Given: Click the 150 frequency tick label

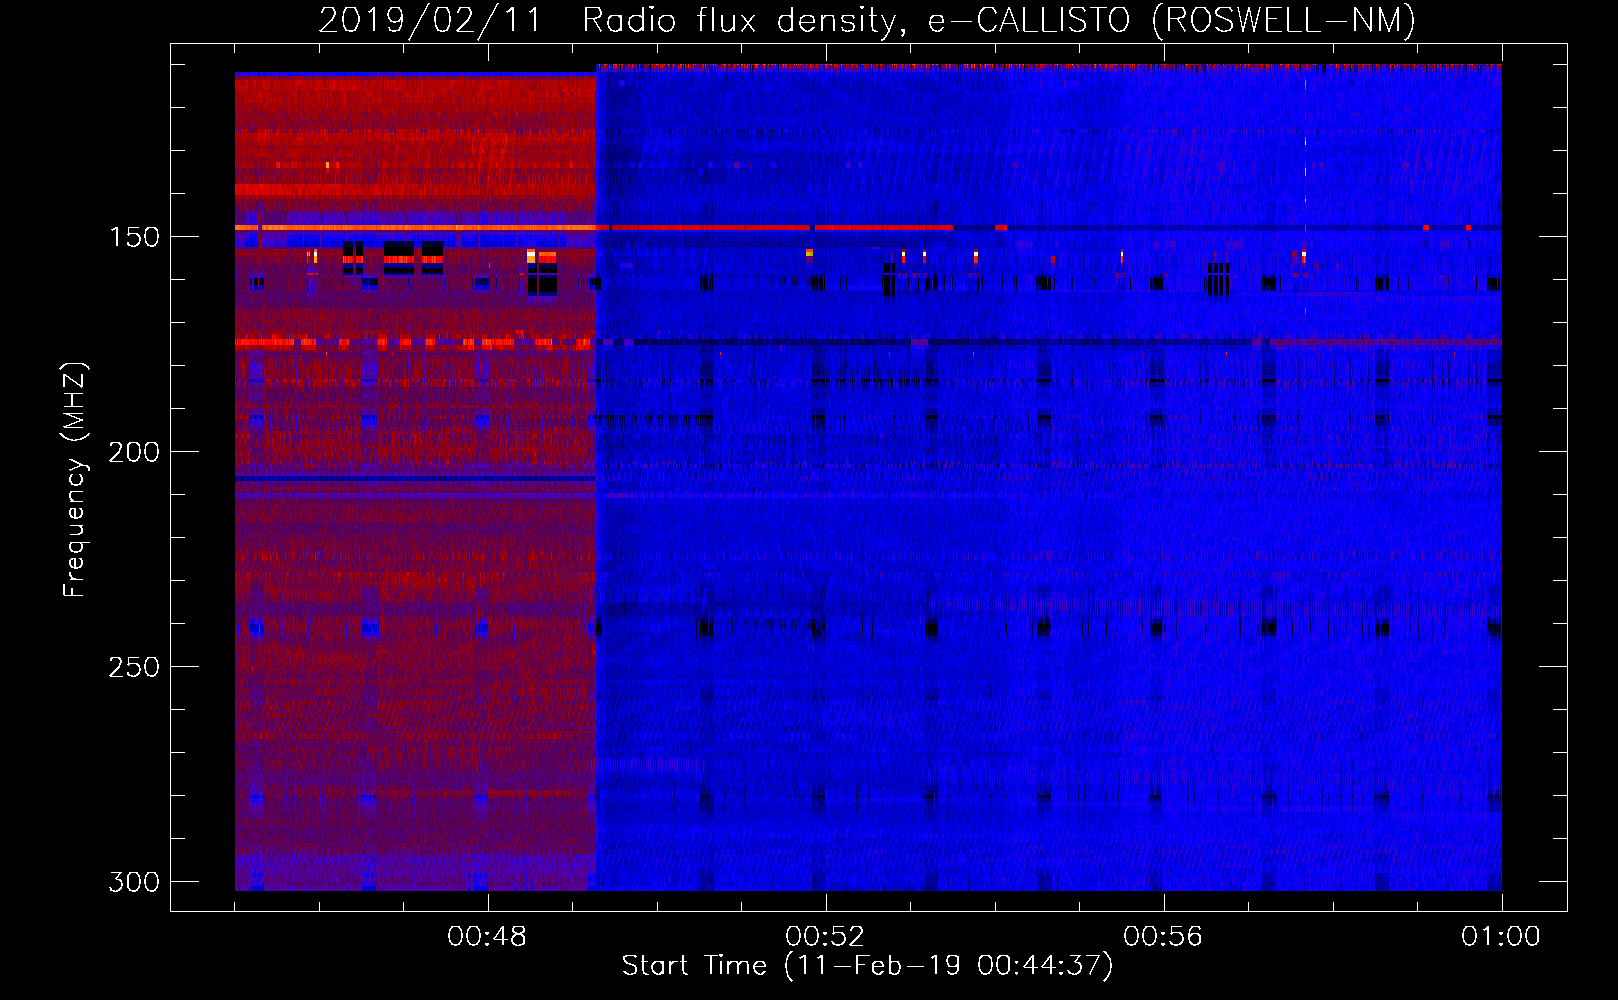Looking at the screenshot, I should [x=134, y=237].
